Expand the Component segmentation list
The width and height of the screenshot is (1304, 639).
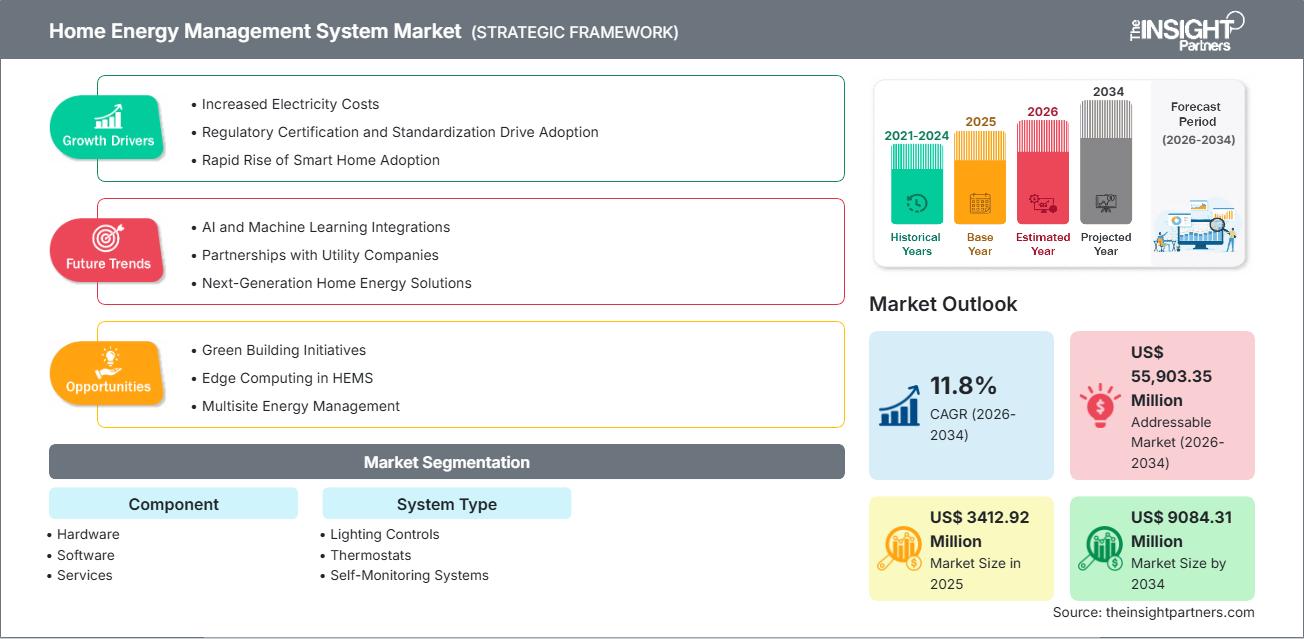173,504
